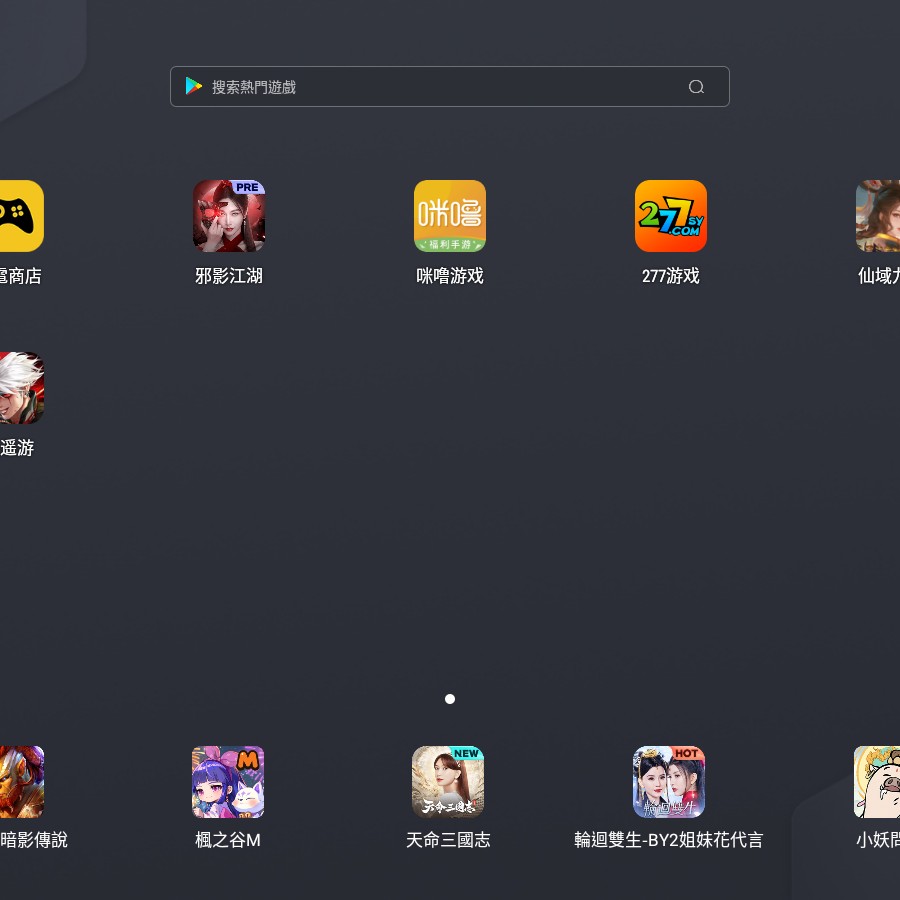Click the 輪迴雙生-BY2姐妹花代言 label
This screenshot has height=900, width=900.
pos(669,840)
